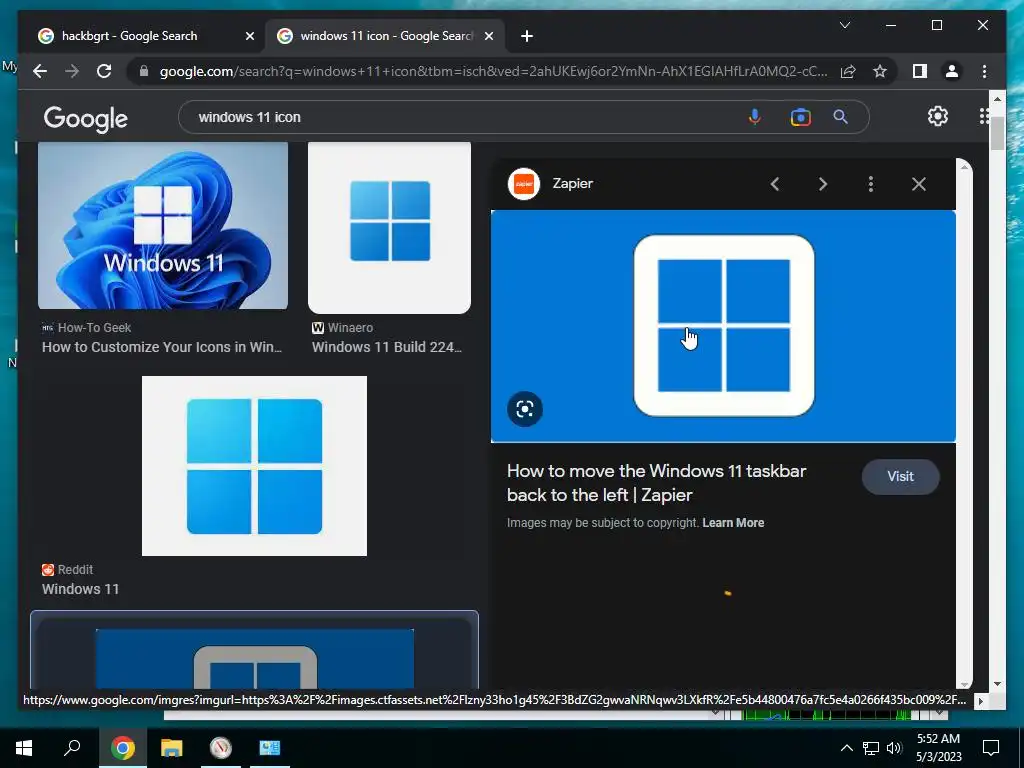The height and width of the screenshot is (768, 1024).
Task: Open the Google apps grid
Action: [984, 116]
